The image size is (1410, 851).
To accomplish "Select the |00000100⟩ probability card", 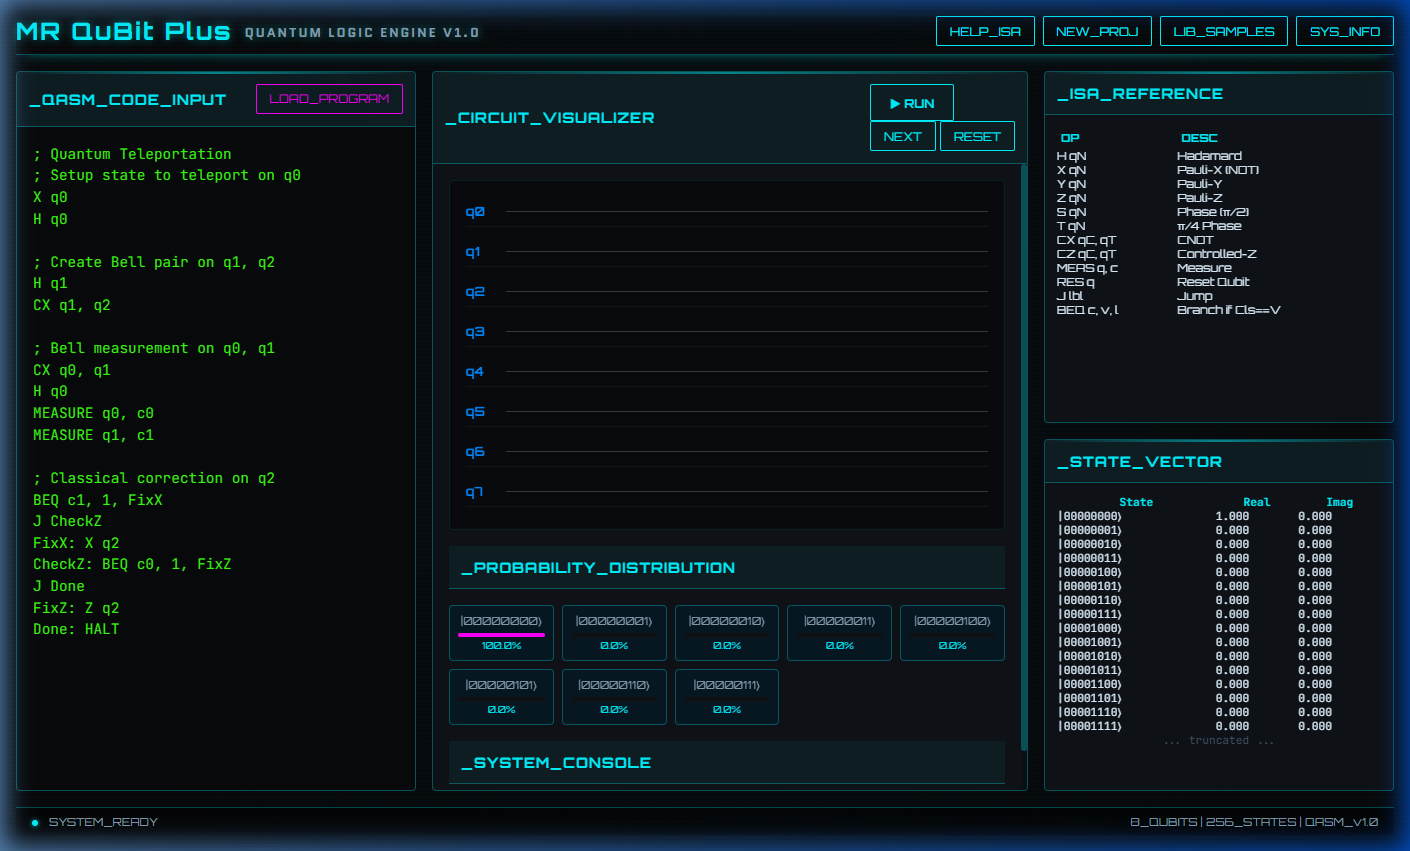I will [952, 633].
